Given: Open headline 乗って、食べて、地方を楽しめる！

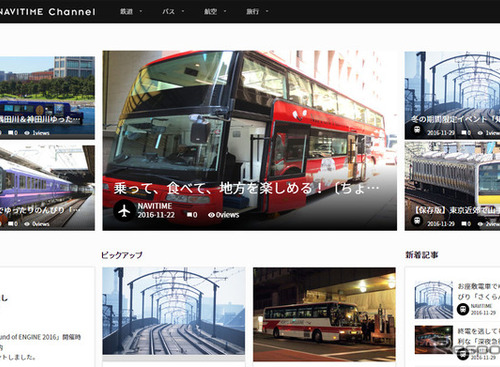Looking at the screenshot, I should coord(246,188).
